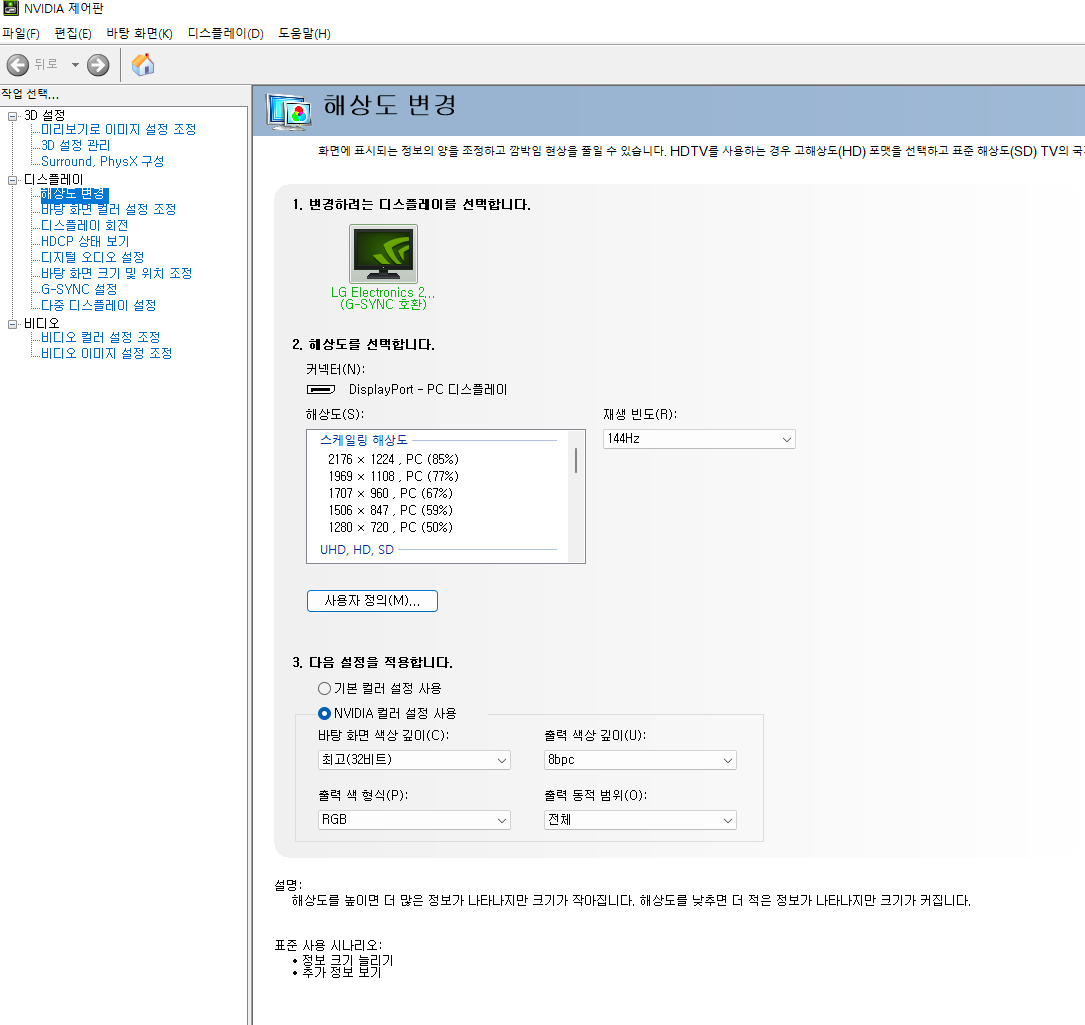Select 해상도 변경 in tree
Viewport: 1085px width, 1025px height.
click(74, 194)
